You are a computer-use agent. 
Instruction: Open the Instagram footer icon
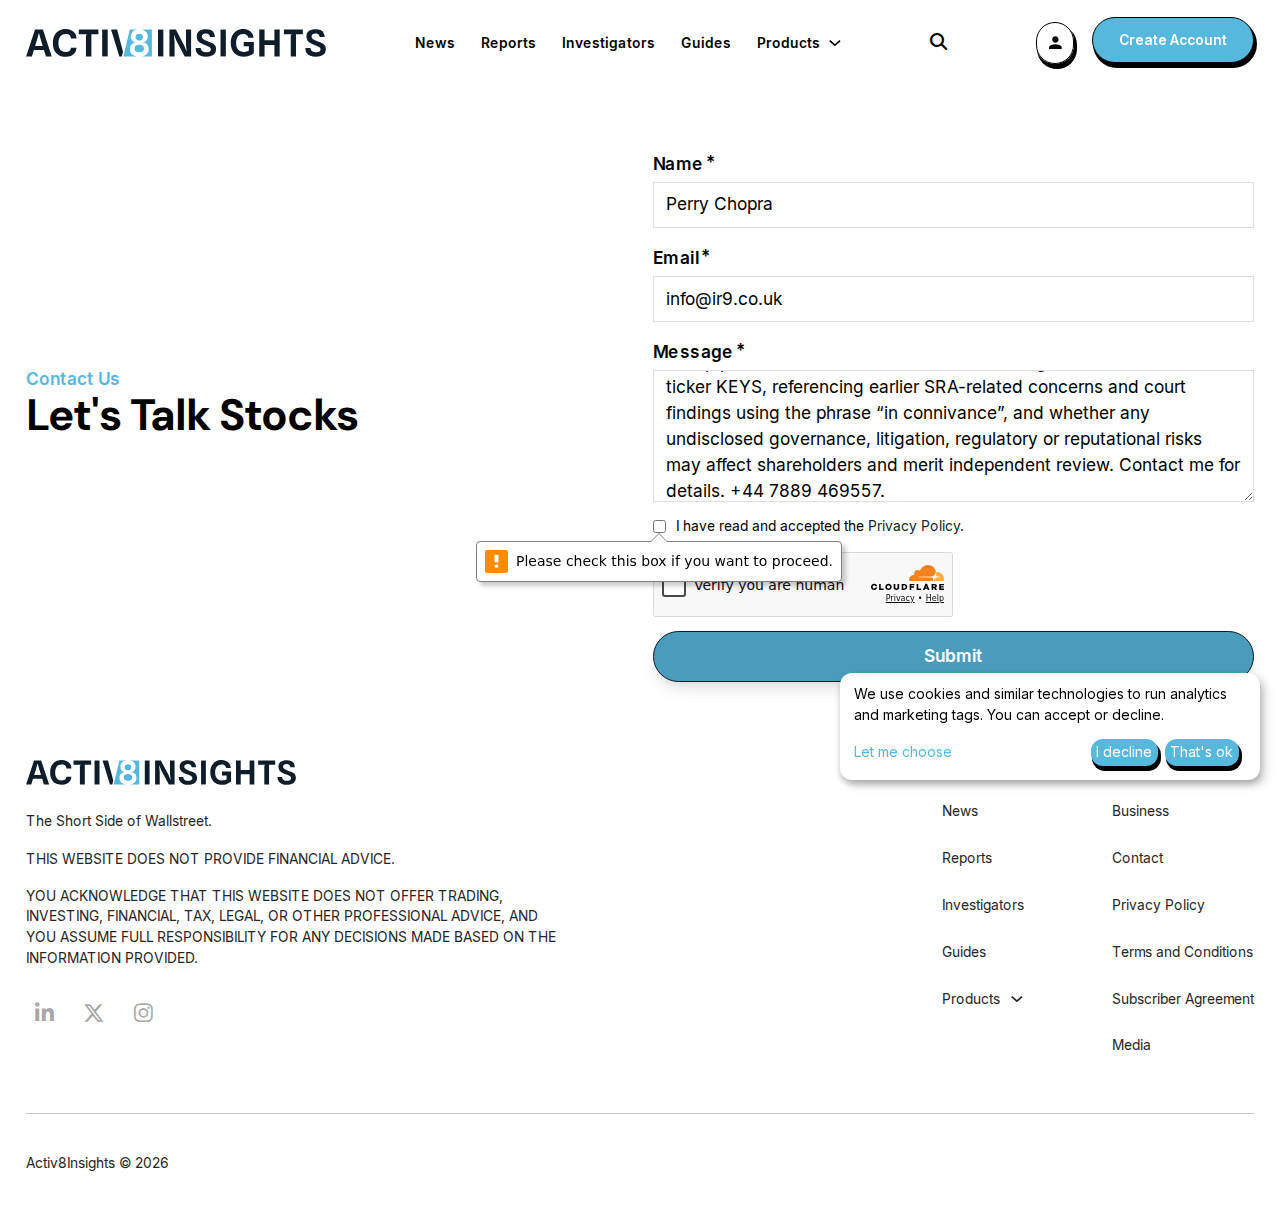pos(143,1013)
